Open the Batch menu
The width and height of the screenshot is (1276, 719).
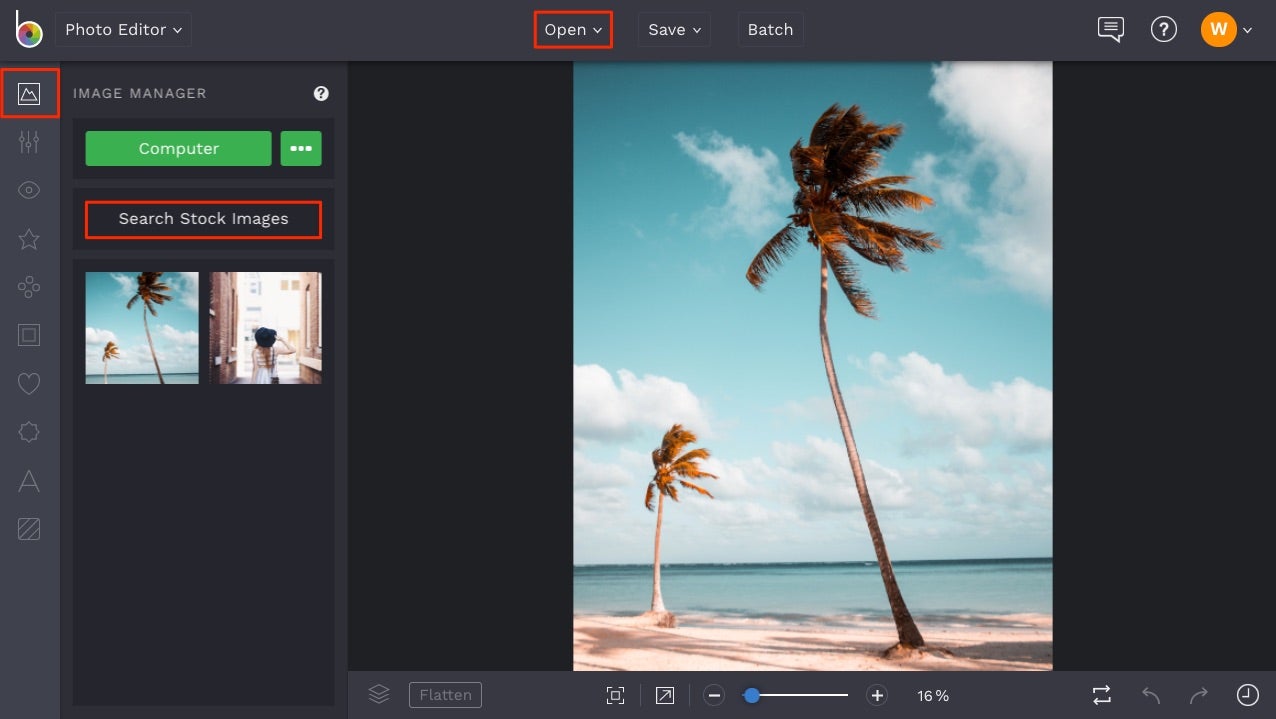(x=770, y=29)
